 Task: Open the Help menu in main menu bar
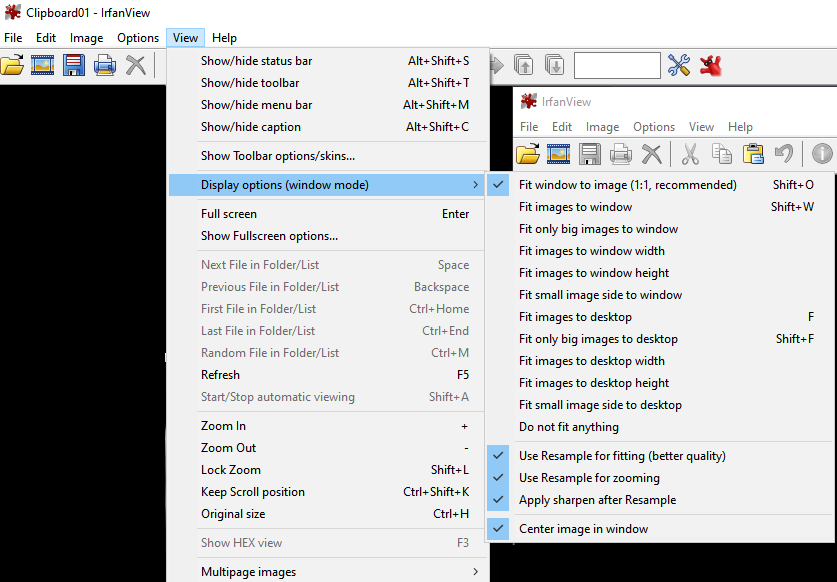click(224, 38)
